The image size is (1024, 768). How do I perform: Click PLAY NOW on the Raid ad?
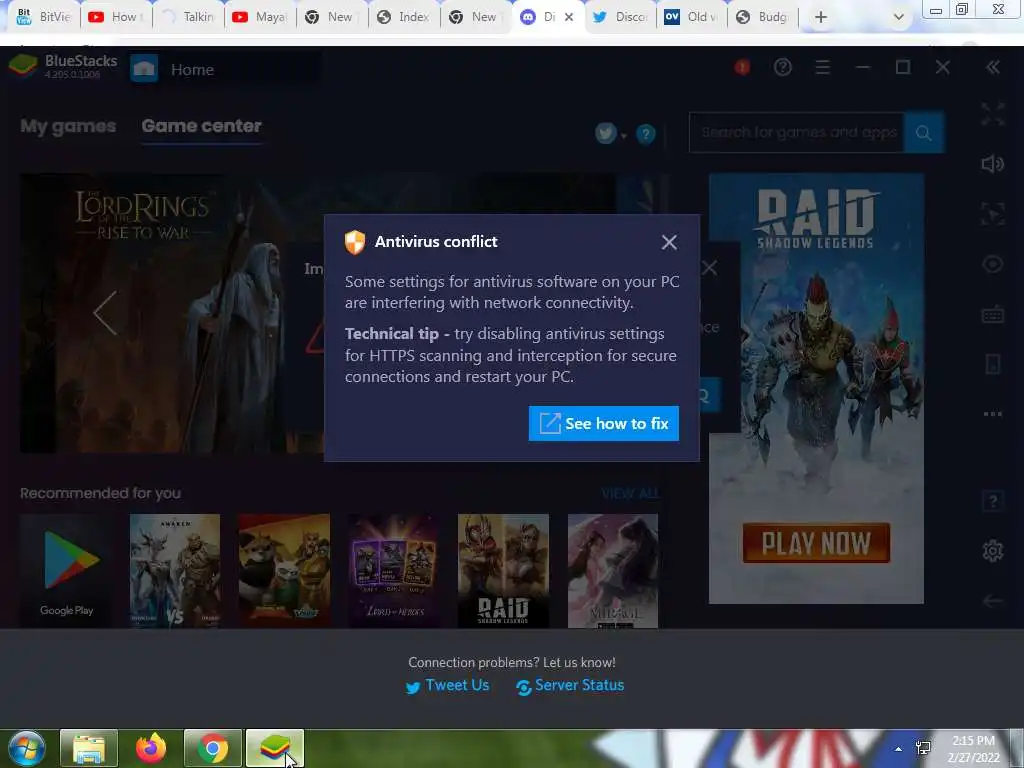(x=816, y=543)
